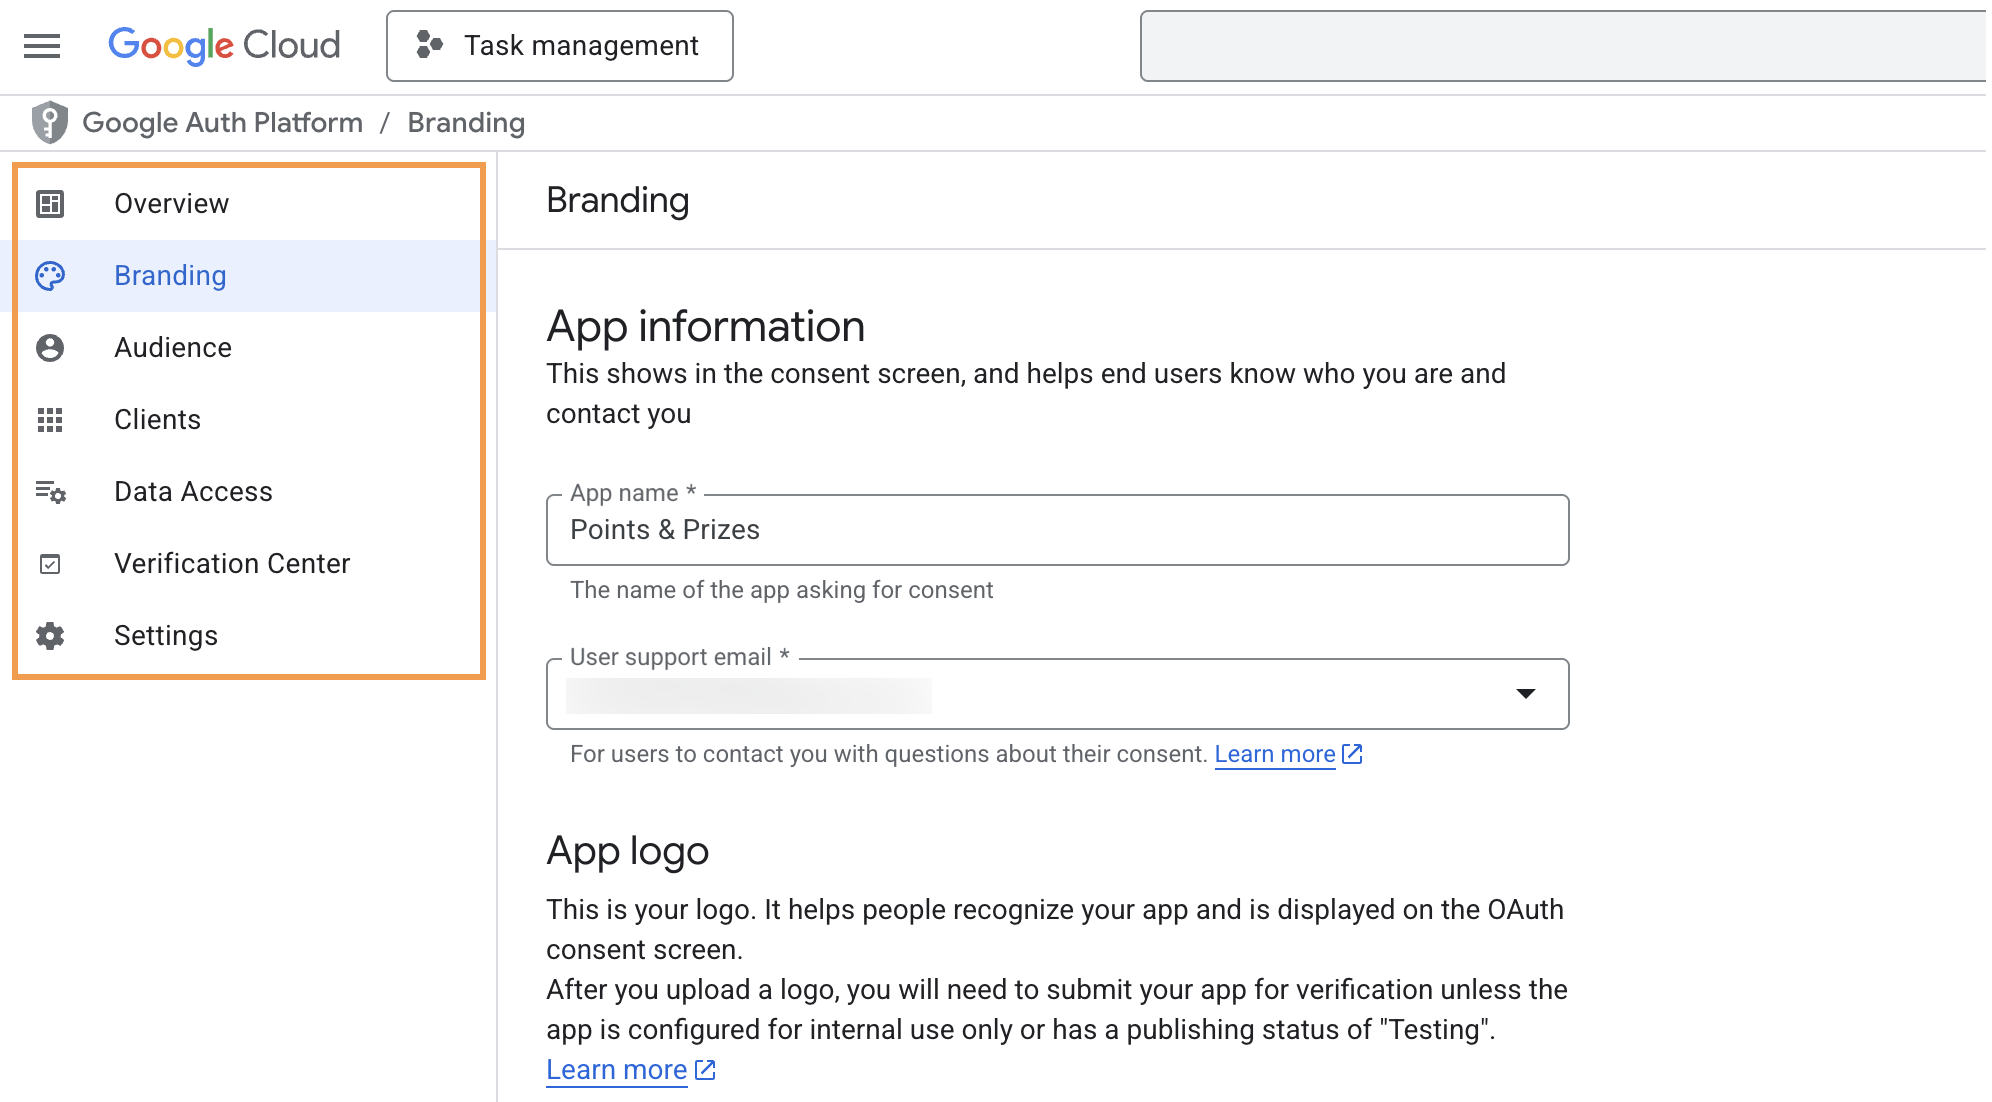Click the Overview grid icon
1992x1102 pixels.
(50, 203)
